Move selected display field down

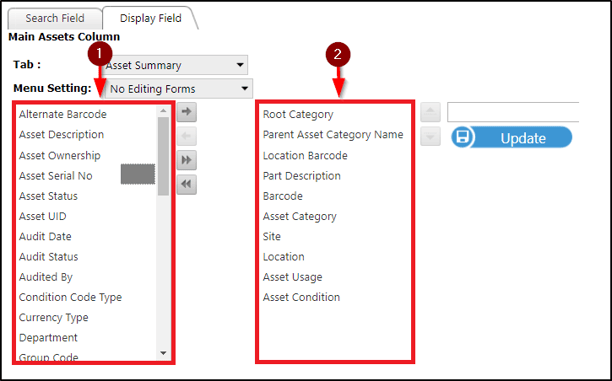pos(431,136)
